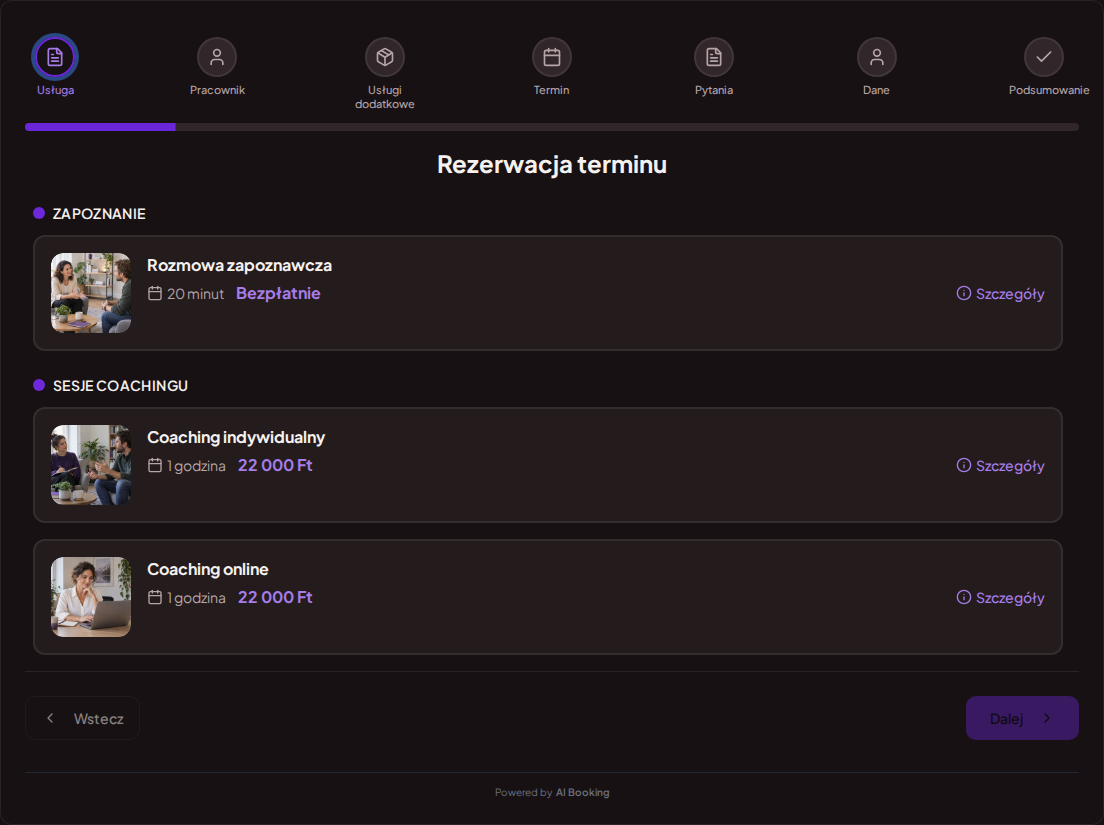
Task: Click the Pracownik step label
Action: pos(217,90)
